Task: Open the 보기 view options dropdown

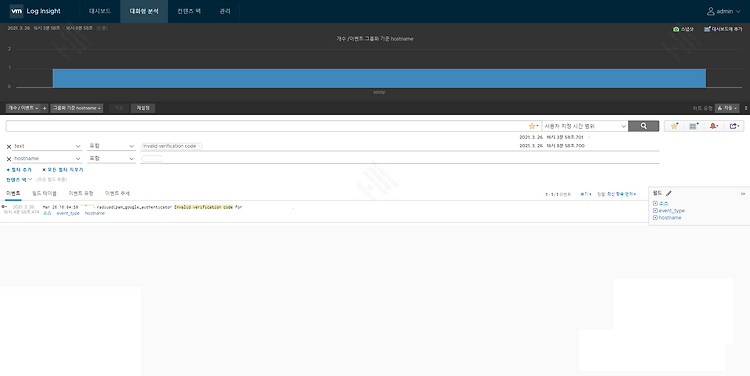Action: click(586, 194)
